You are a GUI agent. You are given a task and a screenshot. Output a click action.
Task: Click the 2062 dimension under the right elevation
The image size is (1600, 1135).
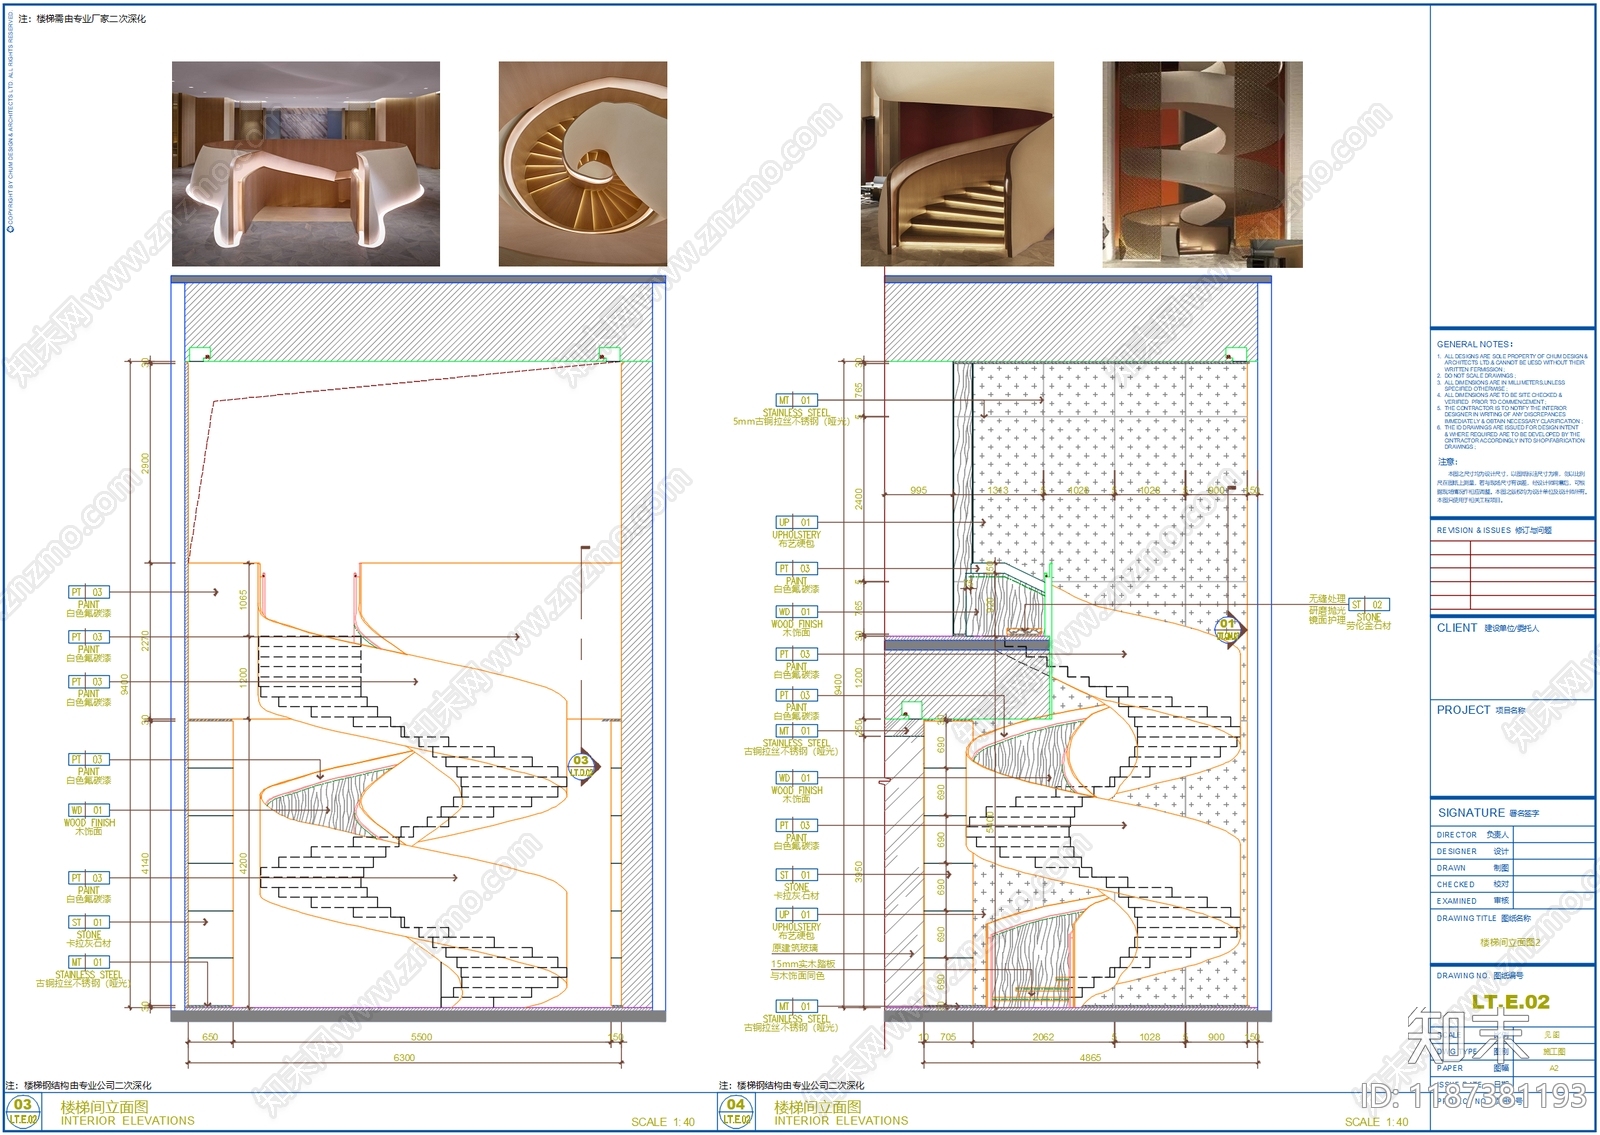pos(1043,1037)
